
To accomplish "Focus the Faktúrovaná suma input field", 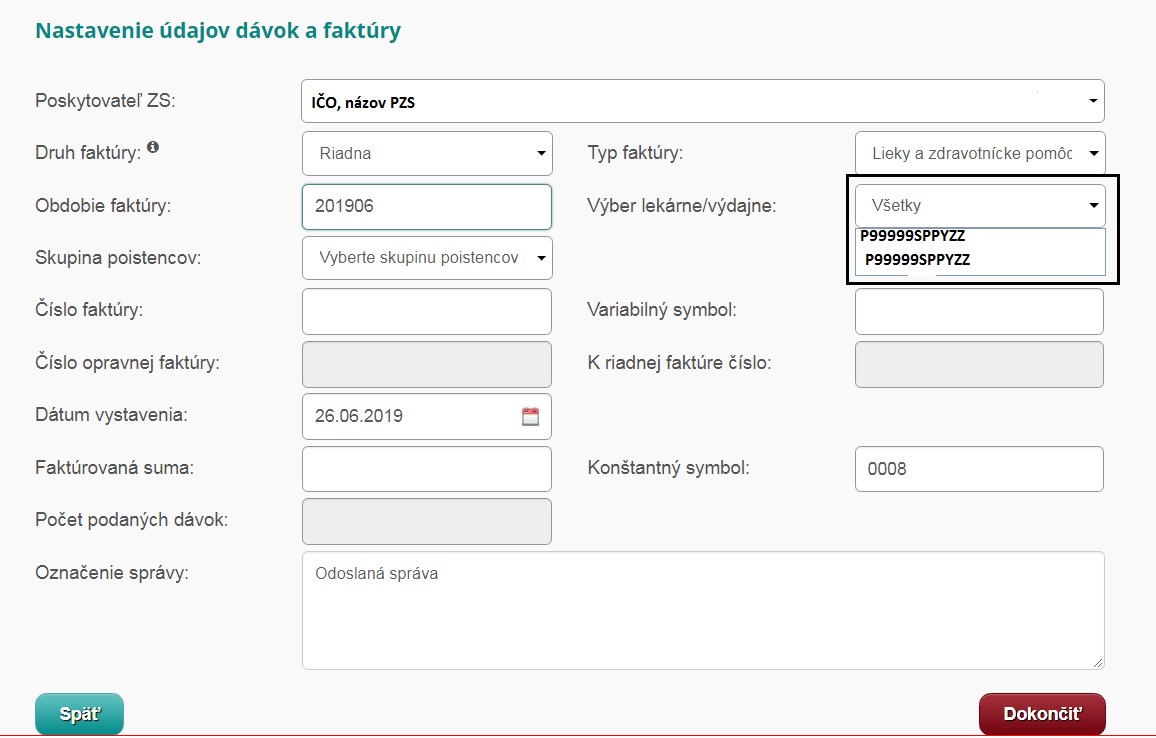I will pyautogui.click(x=427, y=468).
